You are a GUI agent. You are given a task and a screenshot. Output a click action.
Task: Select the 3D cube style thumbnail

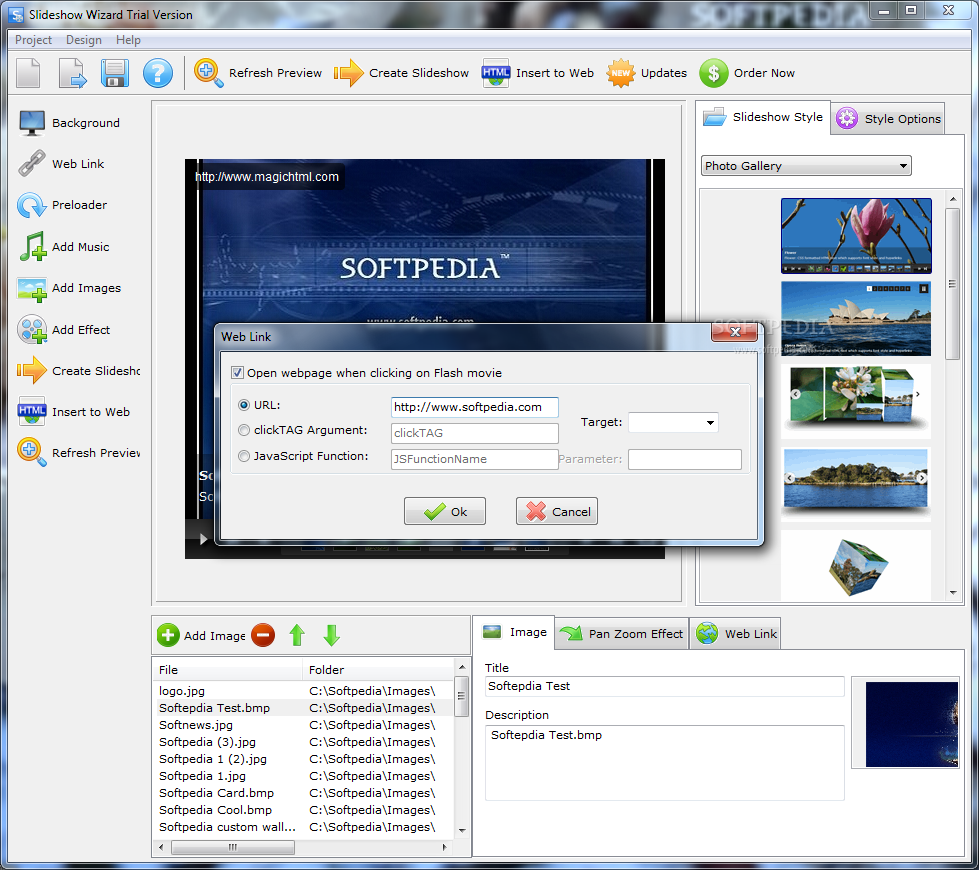point(856,565)
